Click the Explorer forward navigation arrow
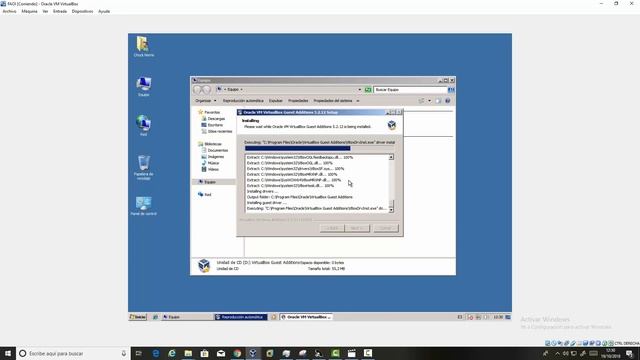This screenshot has width=640, height=360. click(x=207, y=89)
